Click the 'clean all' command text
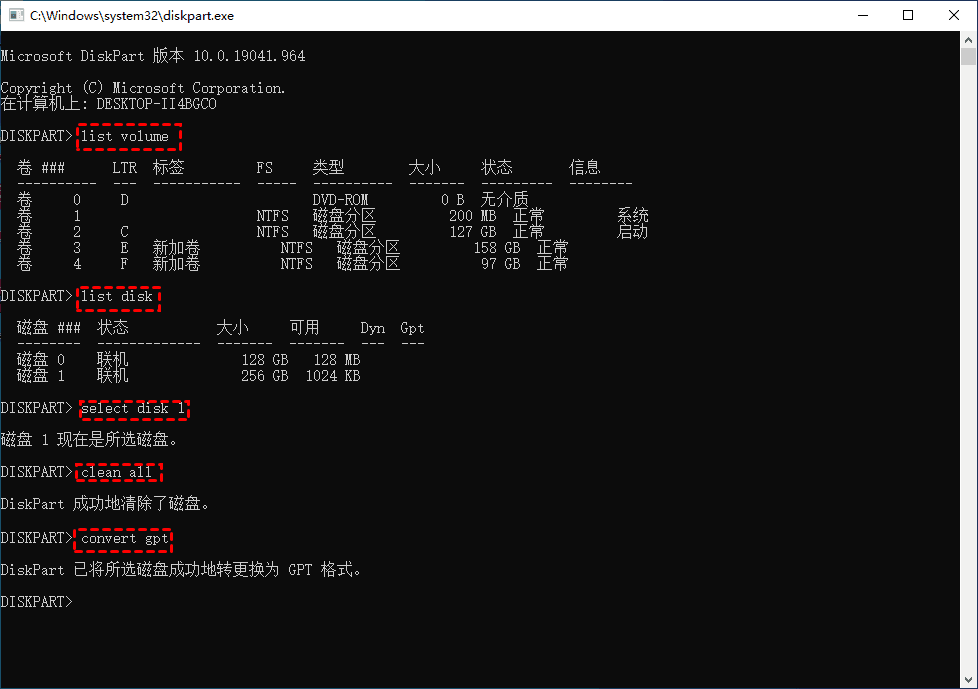The image size is (978, 689). click(117, 472)
